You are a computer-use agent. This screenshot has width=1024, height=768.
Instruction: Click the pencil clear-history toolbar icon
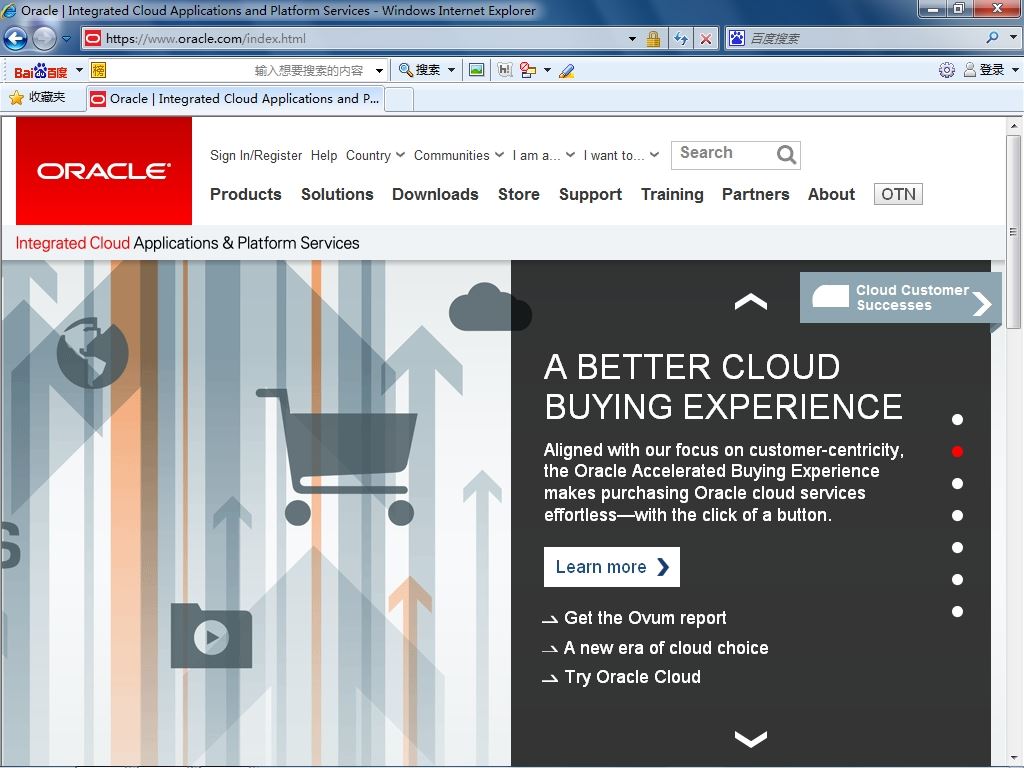tap(567, 71)
